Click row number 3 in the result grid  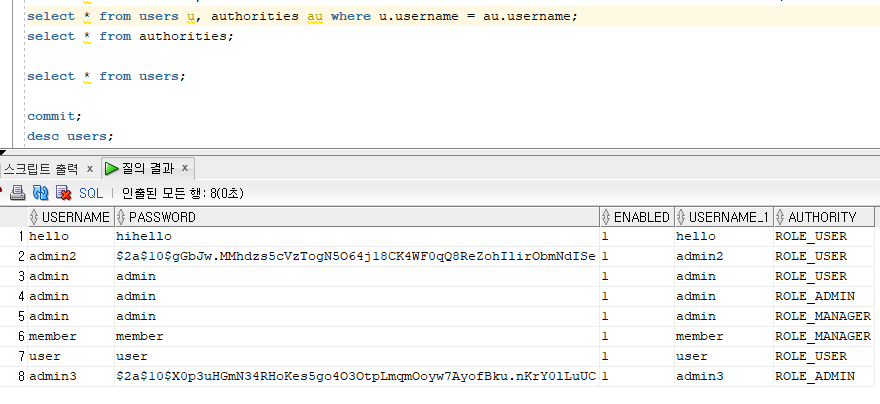(21, 276)
